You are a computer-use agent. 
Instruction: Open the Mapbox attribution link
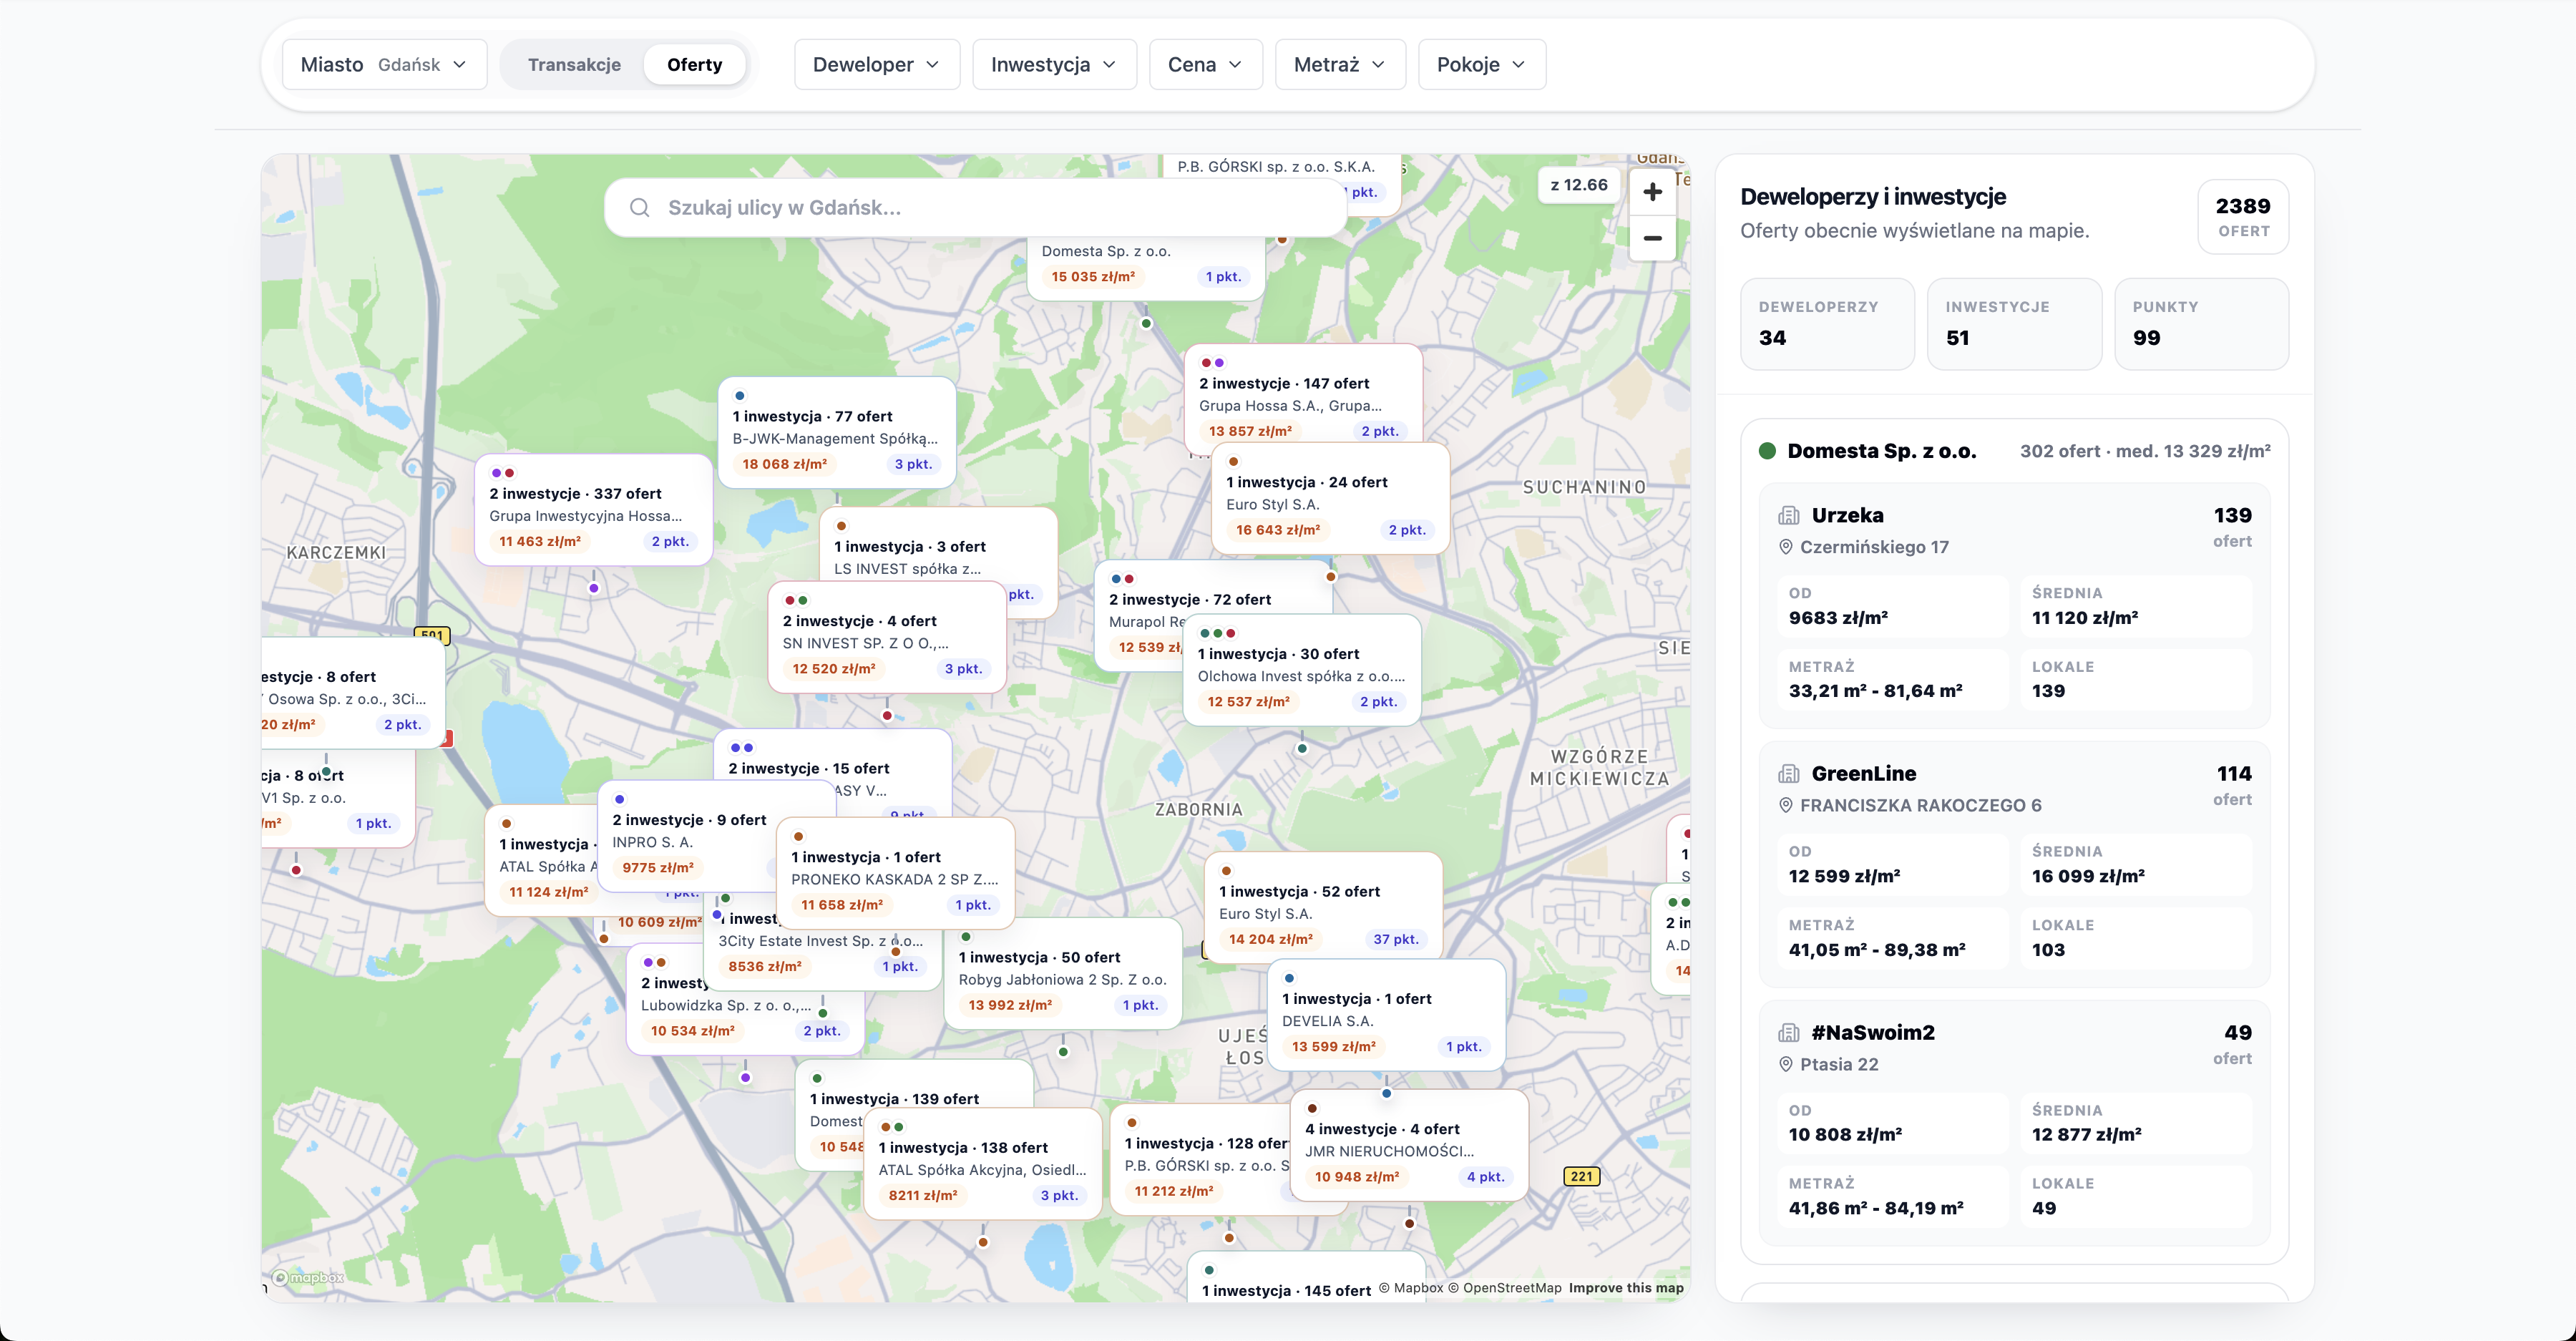pyautogui.click(x=1411, y=1288)
